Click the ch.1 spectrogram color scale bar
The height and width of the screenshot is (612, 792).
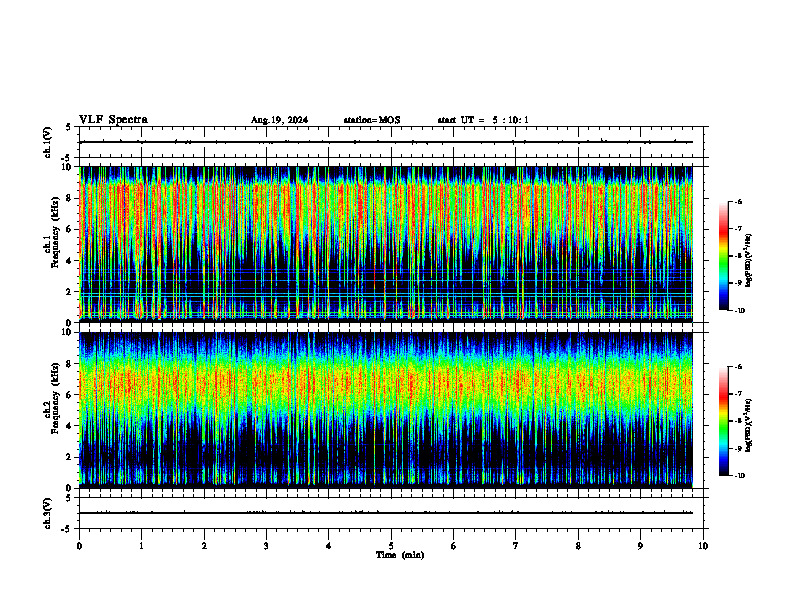[723, 256]
